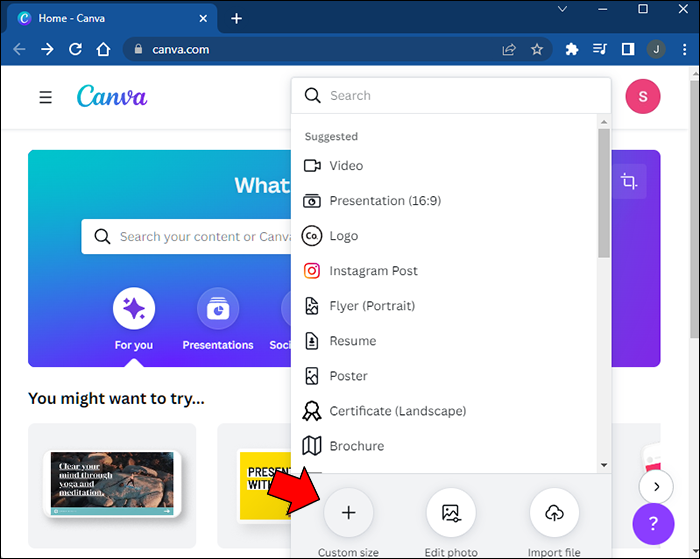Image resolution: width=700 pixels, height=559 pixels.
Task: Click the Search your content input field
Action: coord(187,236)
